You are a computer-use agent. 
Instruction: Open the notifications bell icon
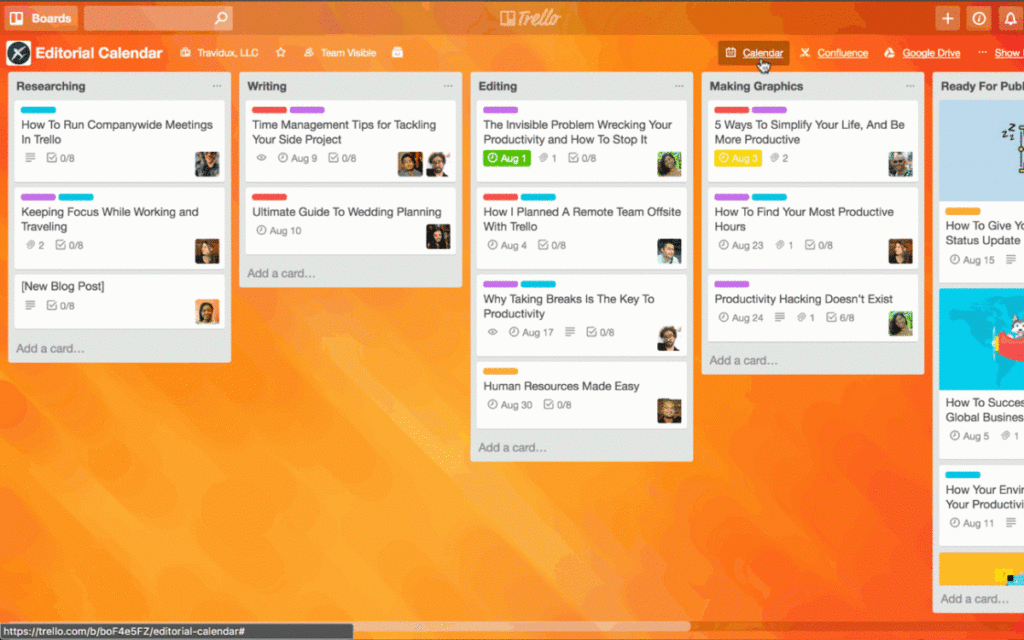point(1010,18)
